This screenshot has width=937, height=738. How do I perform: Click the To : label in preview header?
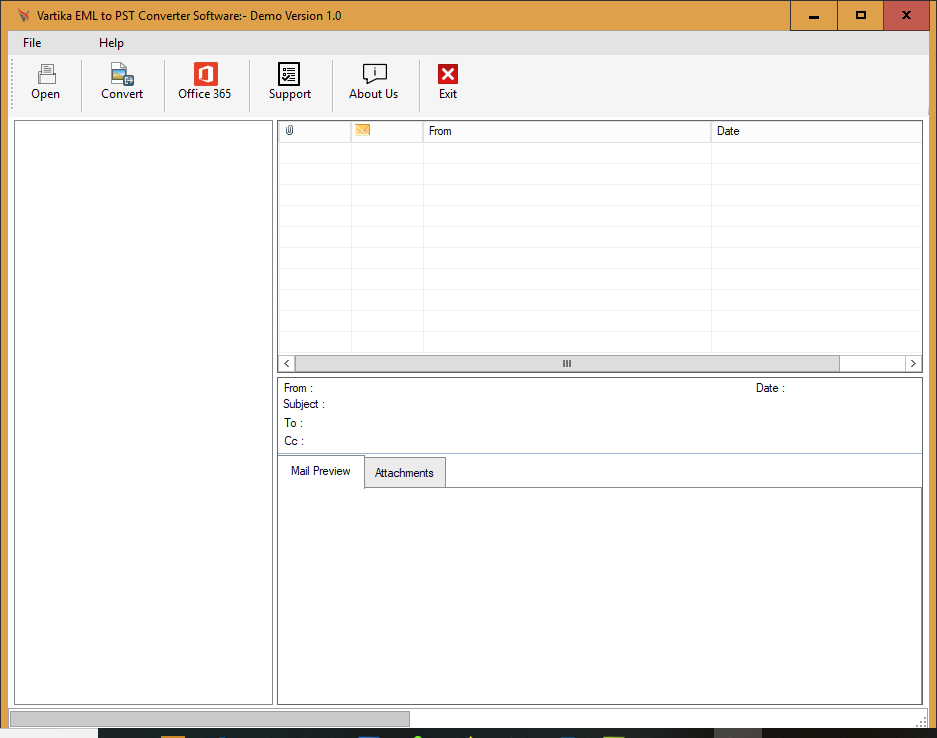coord(293,423)
